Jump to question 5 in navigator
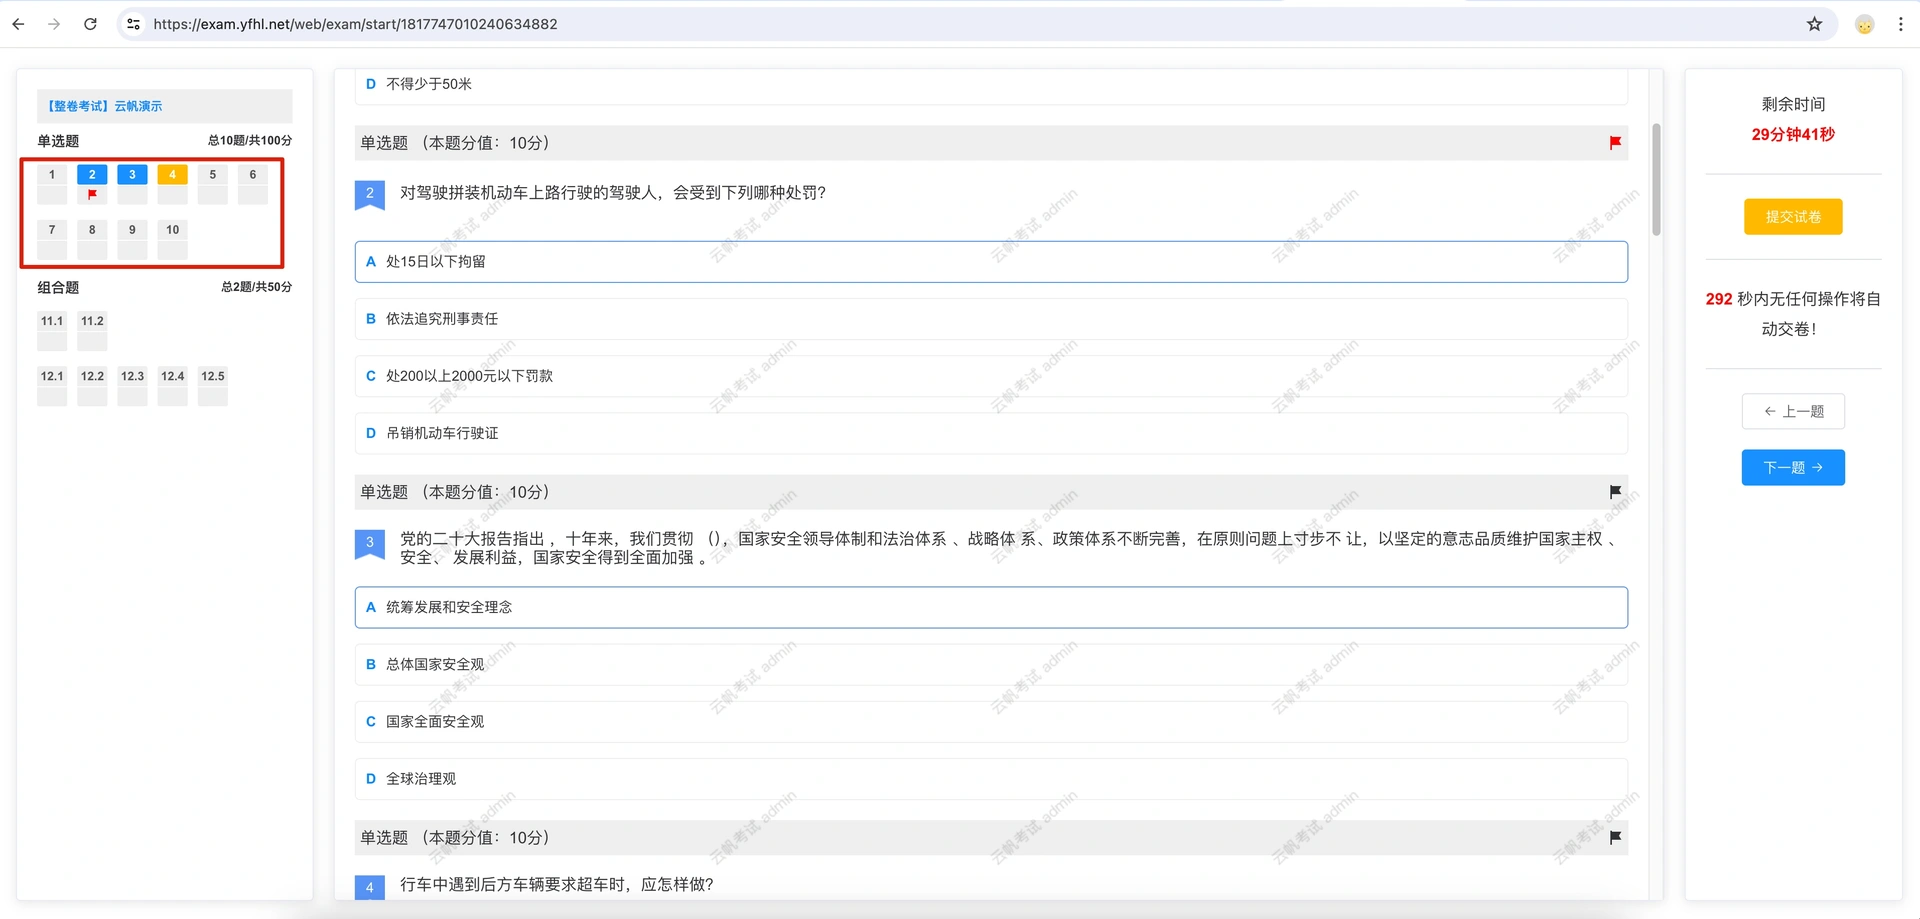Screen dimensions: 1920x919 (x=212, y=183)
